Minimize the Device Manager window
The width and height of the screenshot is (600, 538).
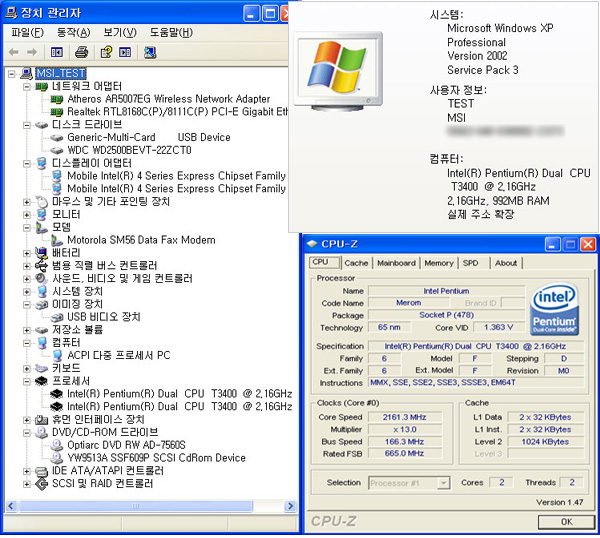point(251,14)
